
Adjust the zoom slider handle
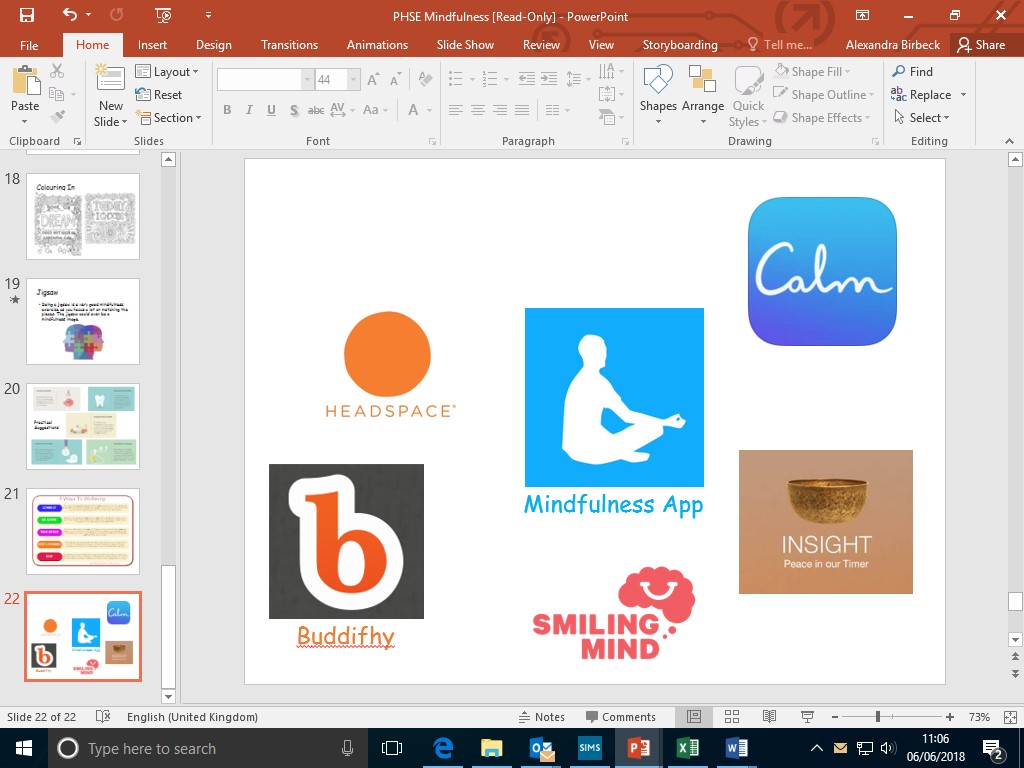(x=878, y=716)
